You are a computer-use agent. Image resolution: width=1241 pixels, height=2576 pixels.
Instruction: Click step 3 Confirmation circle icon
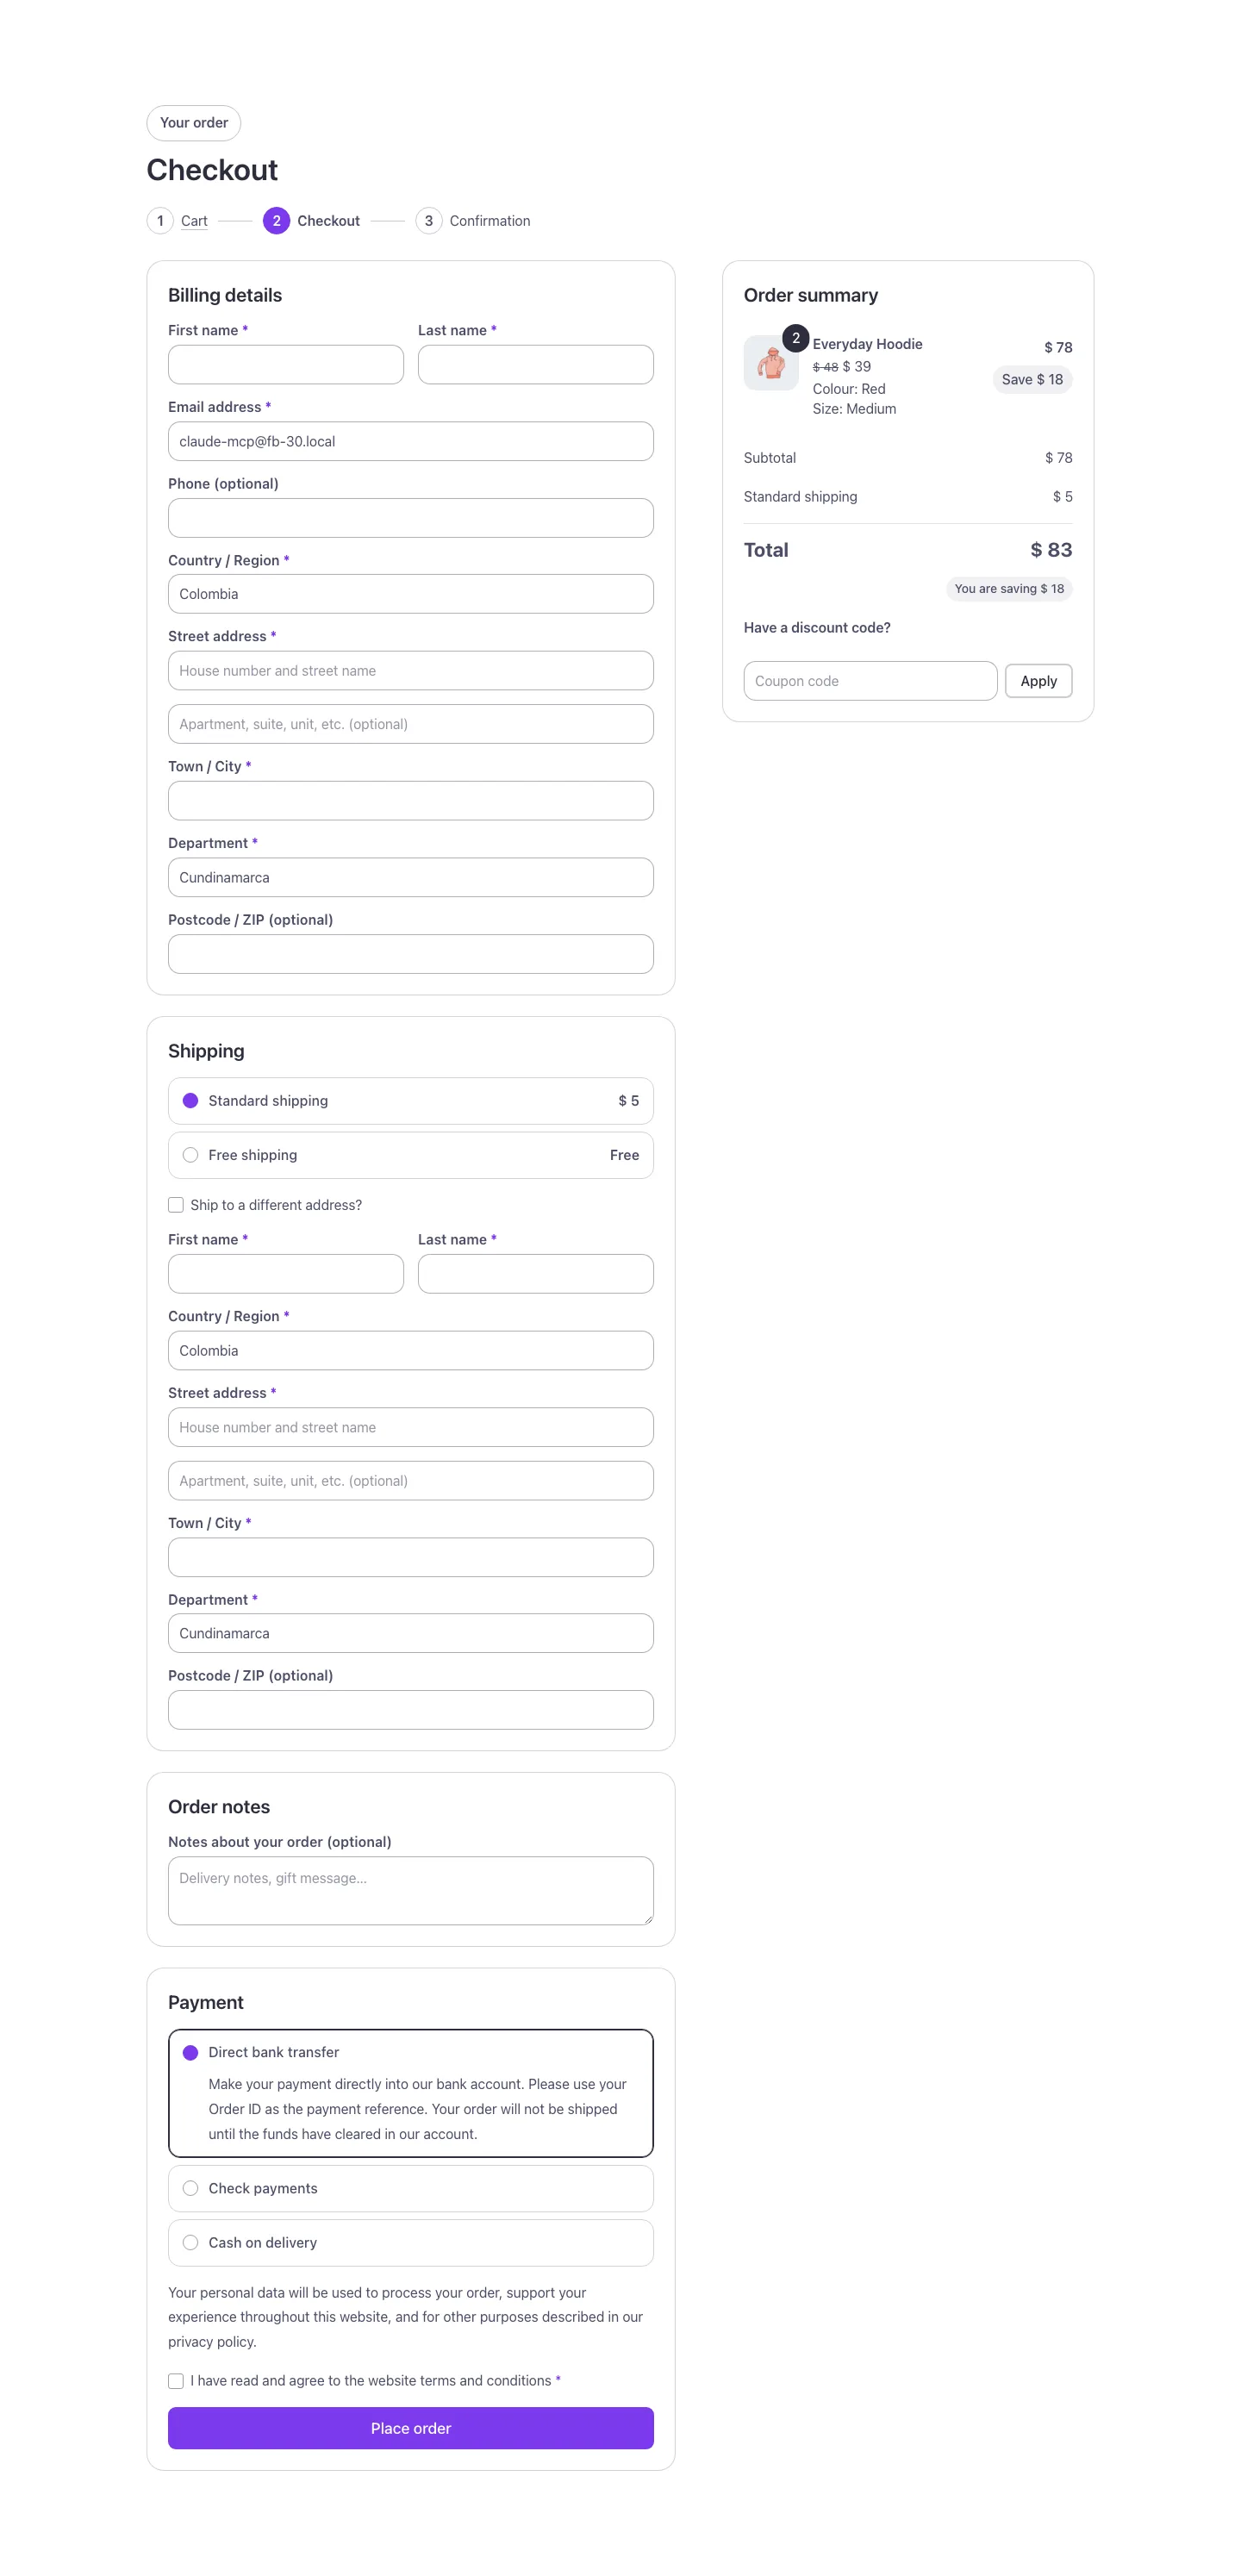(429, 221)
